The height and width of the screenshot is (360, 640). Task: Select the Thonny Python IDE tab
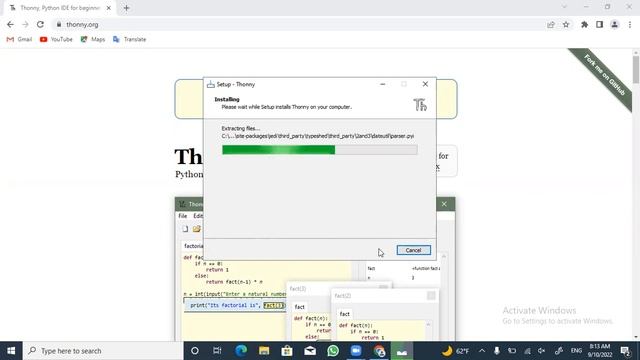point(60,8)
